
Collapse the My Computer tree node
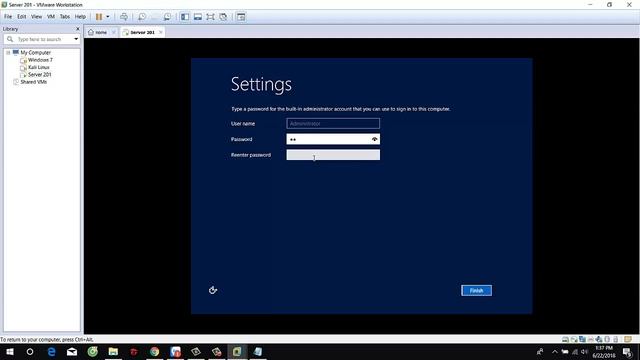[x=8, y=53]
